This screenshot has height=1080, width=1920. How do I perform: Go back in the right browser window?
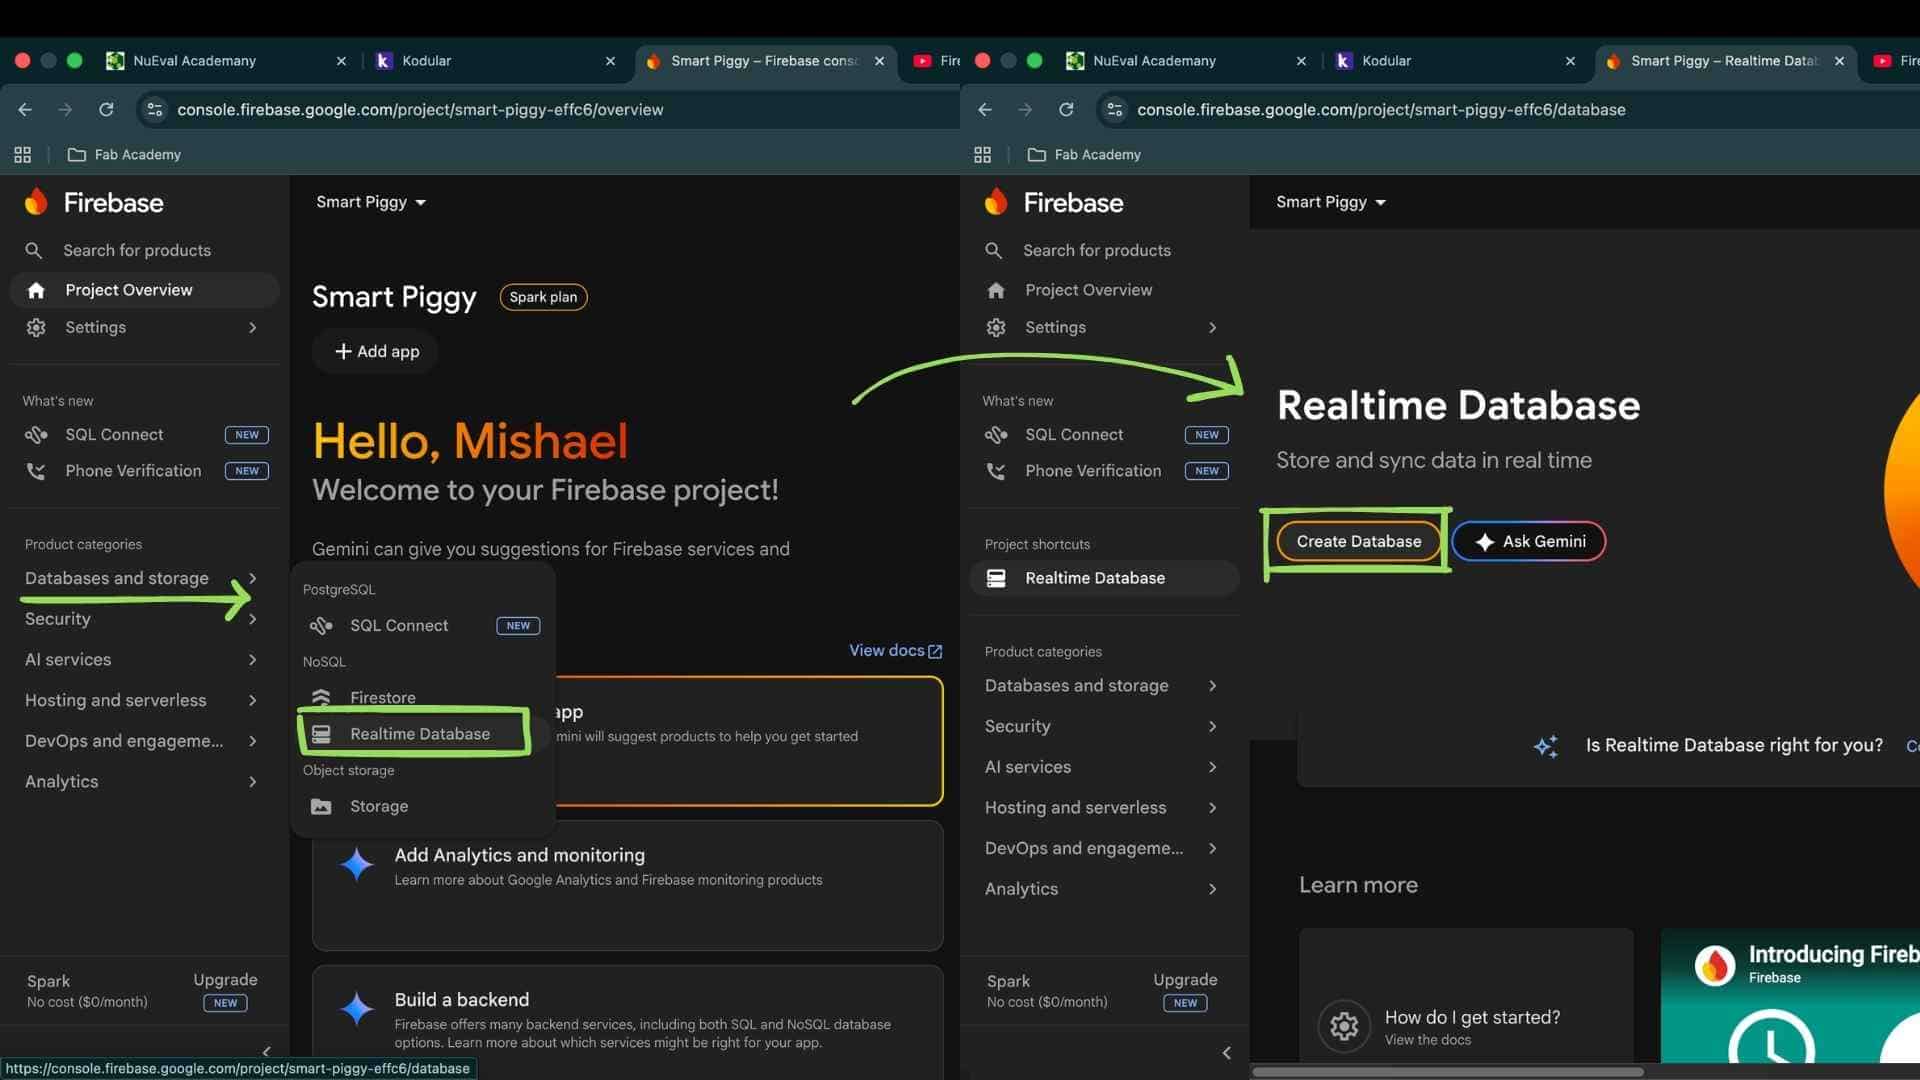[x=985, y=110]
